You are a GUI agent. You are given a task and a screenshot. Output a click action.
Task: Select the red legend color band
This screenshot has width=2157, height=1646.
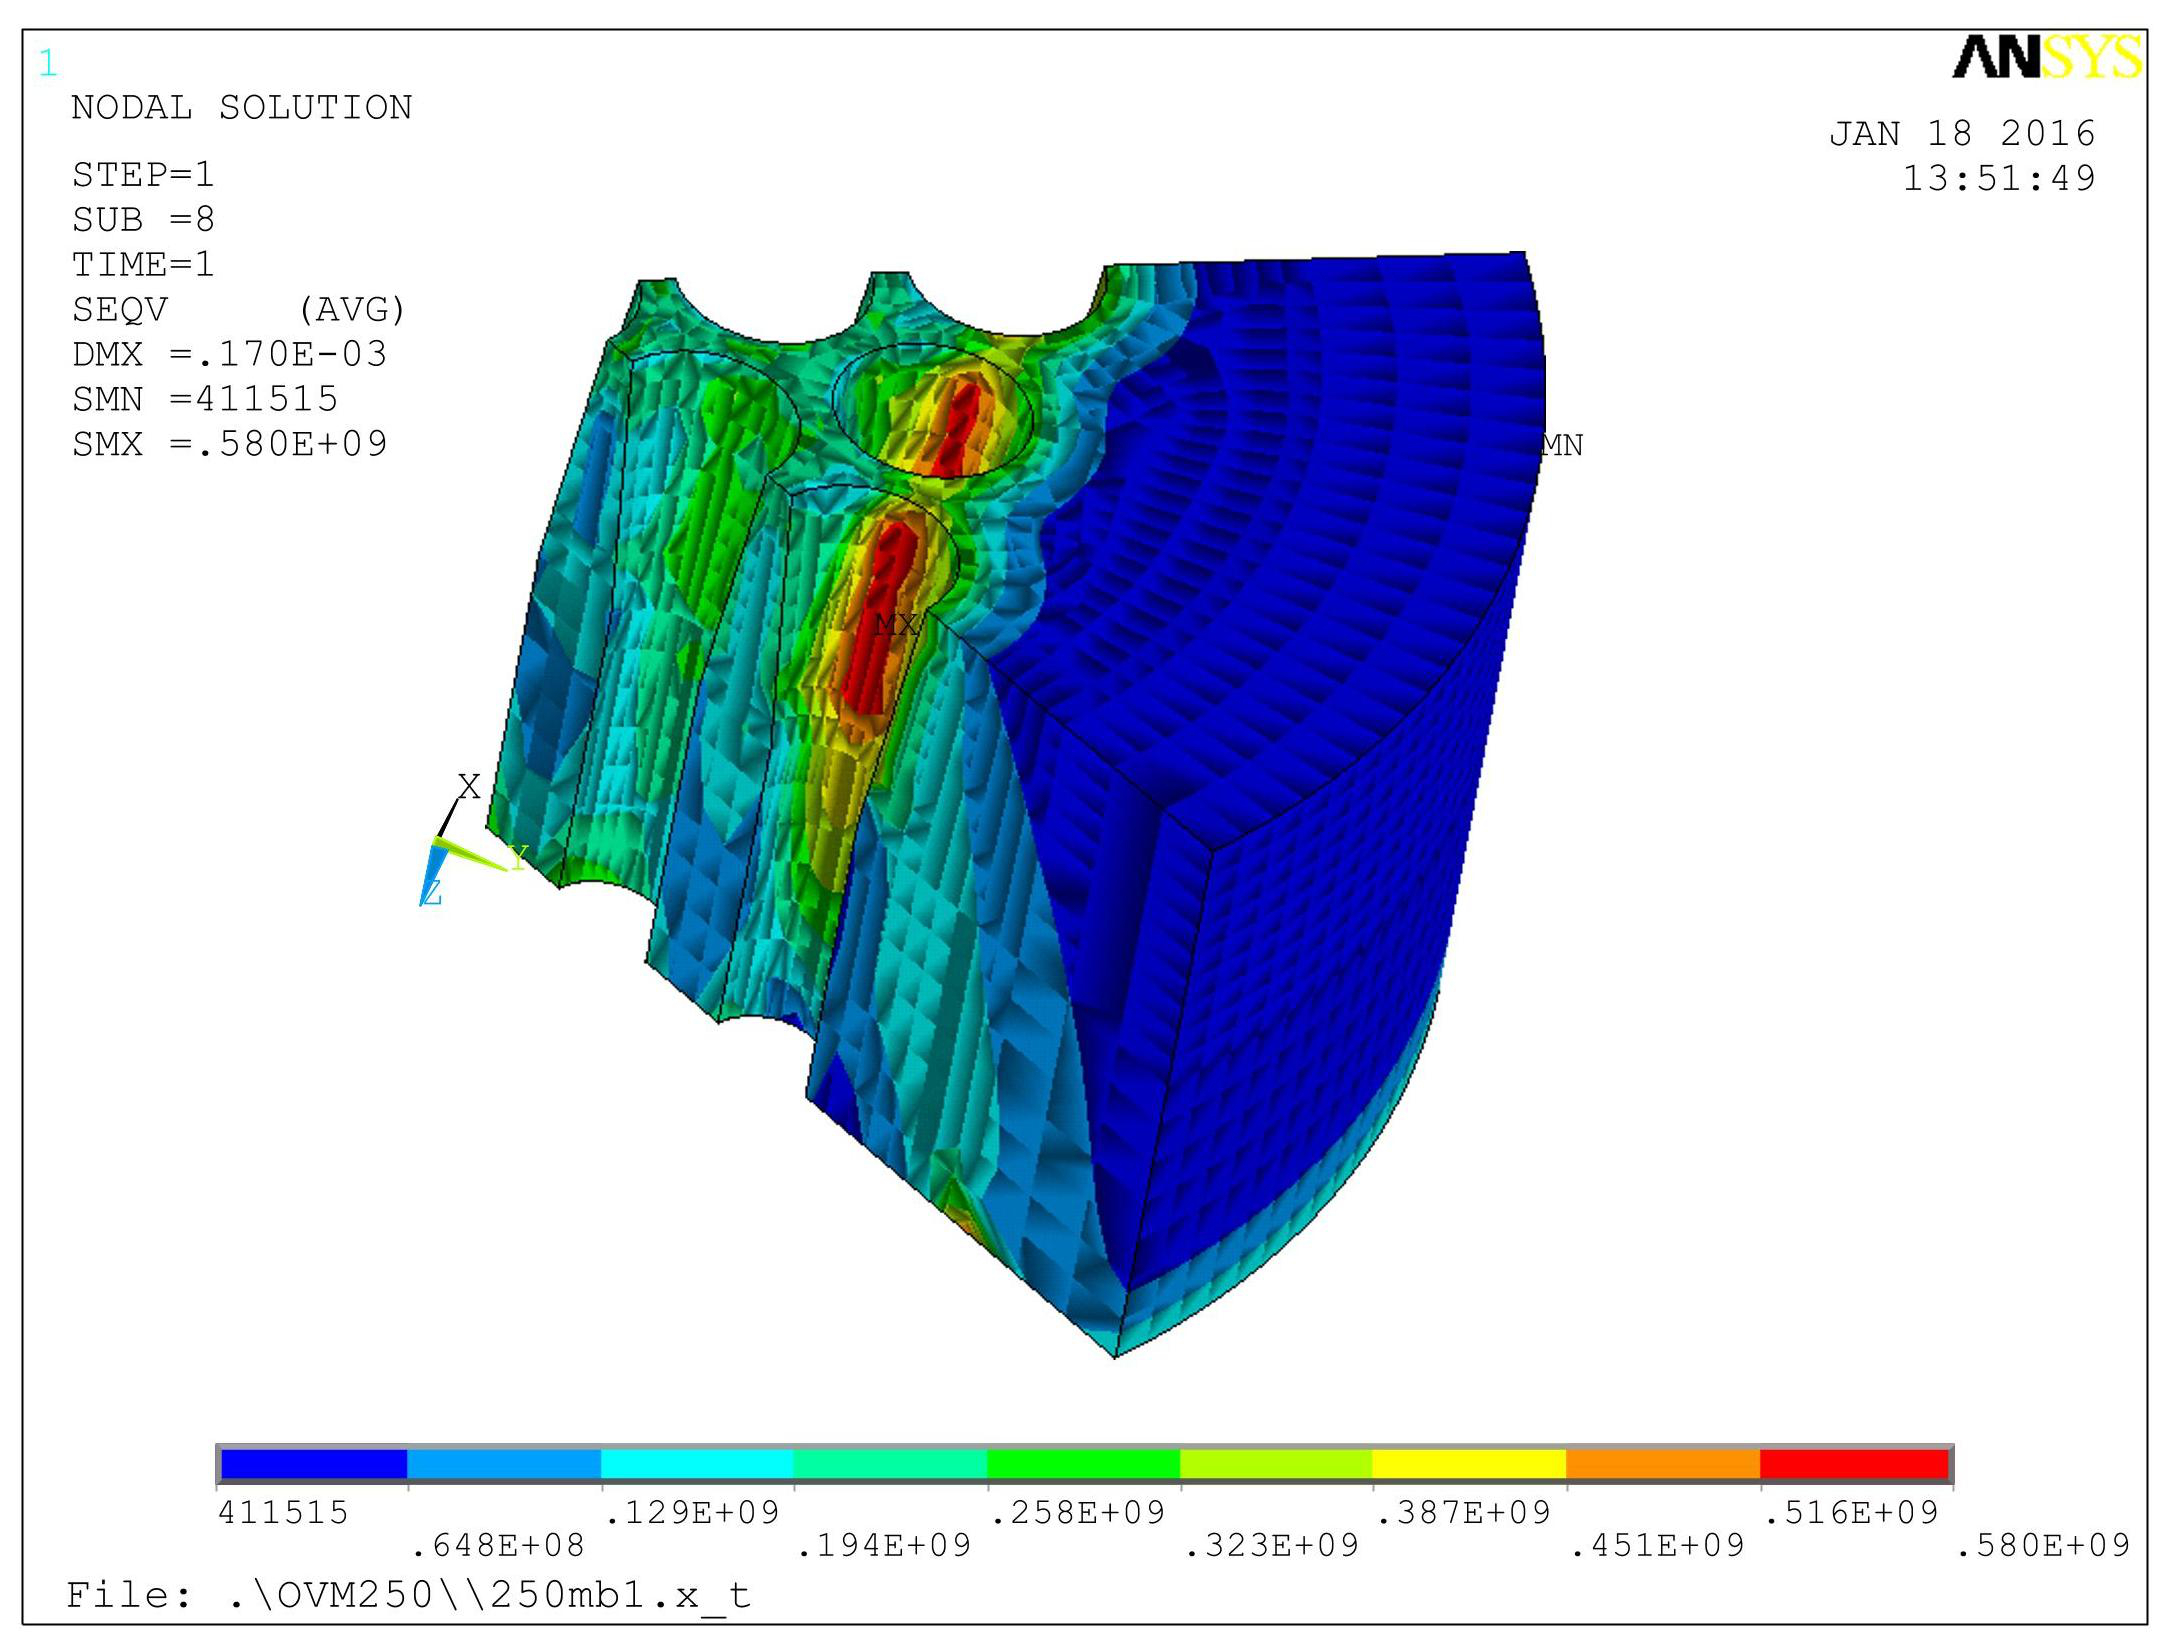(x=1853, y=1464)
